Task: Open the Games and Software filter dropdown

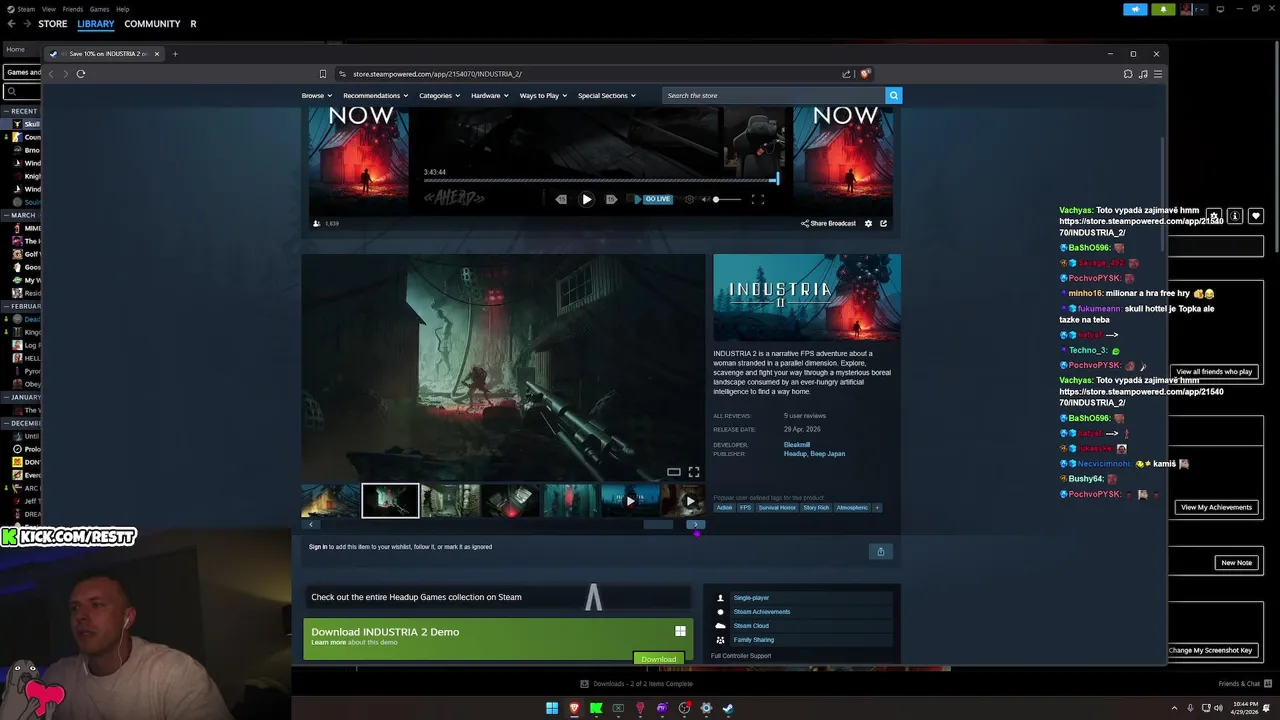Action: click(22, 72)
